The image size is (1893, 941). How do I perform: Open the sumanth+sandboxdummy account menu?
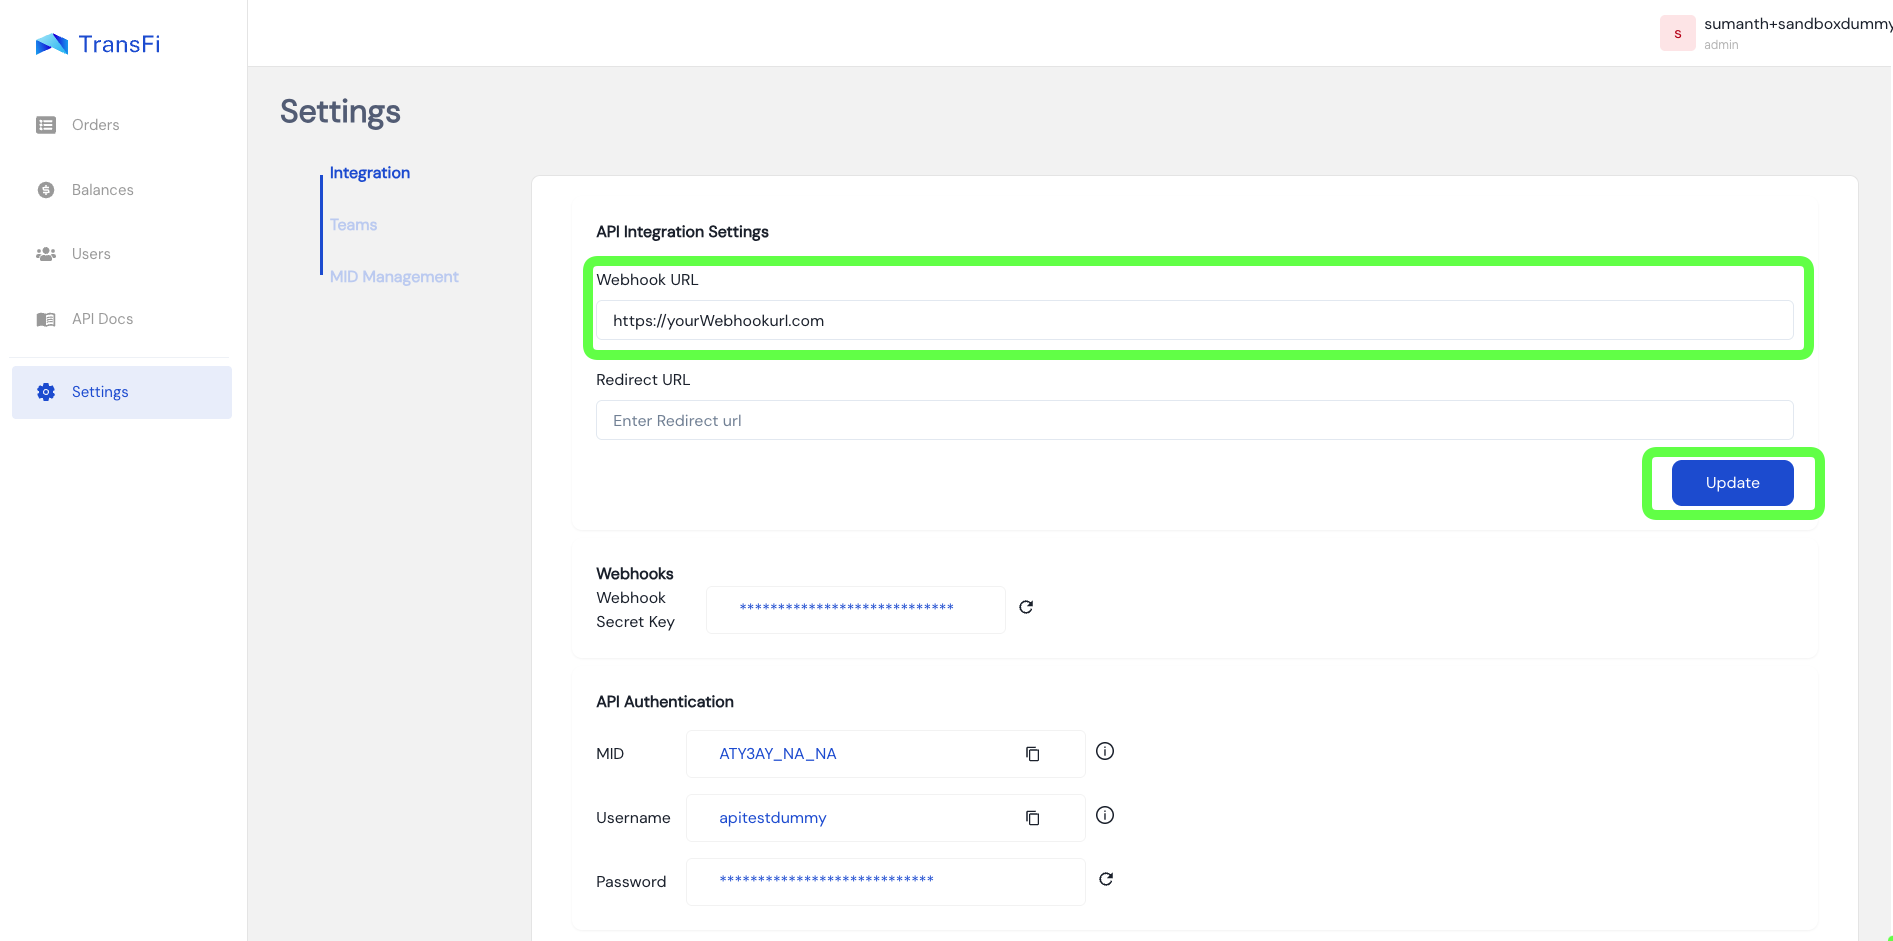point(1797,24)
